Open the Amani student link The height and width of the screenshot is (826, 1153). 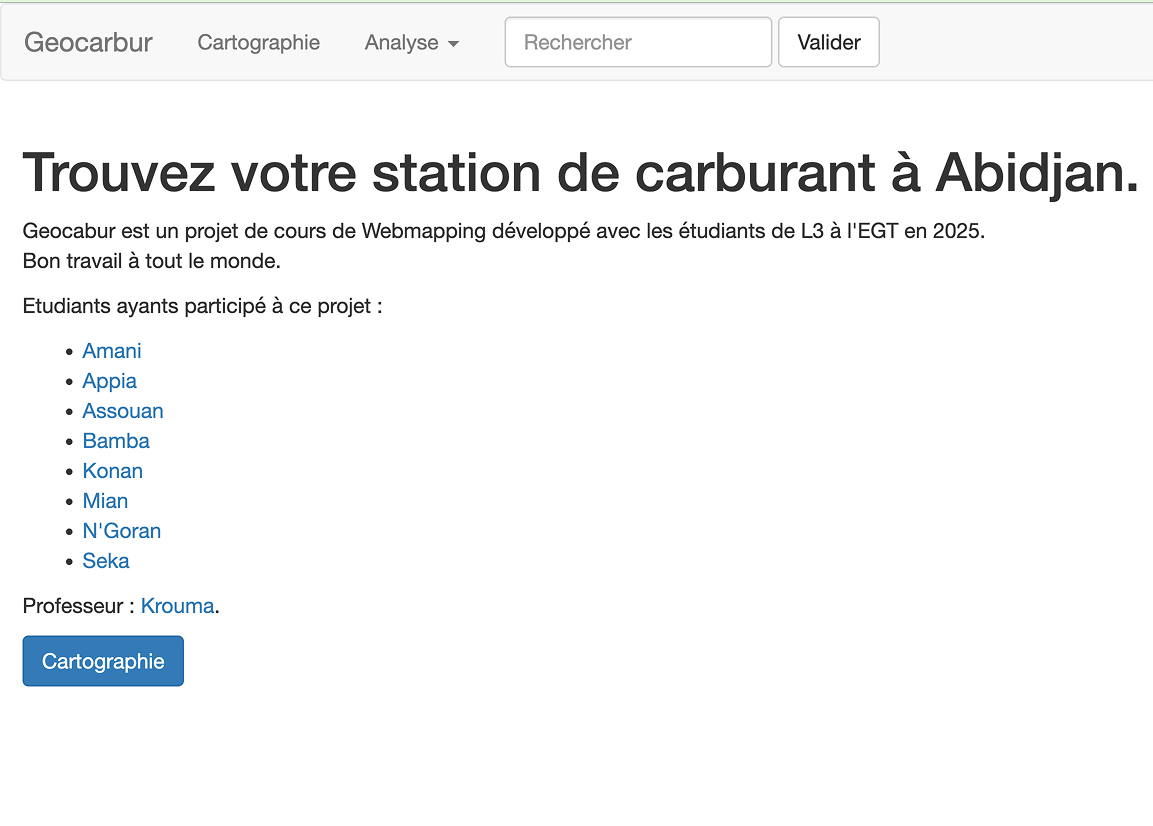click(x=112, y=351)
